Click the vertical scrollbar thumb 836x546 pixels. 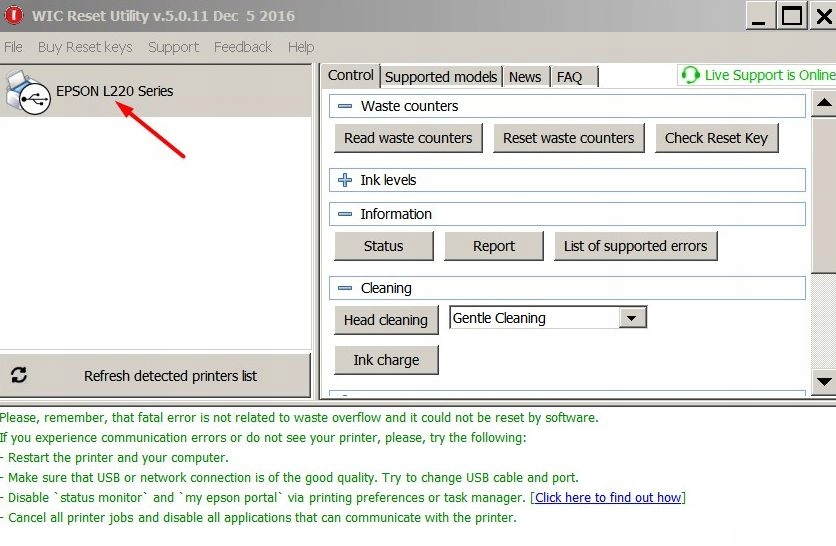tap(824, 195)
